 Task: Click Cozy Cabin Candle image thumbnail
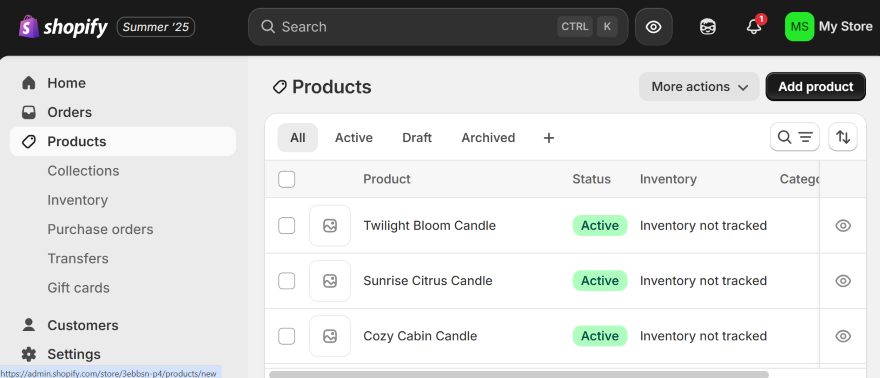tap(330, 336)
